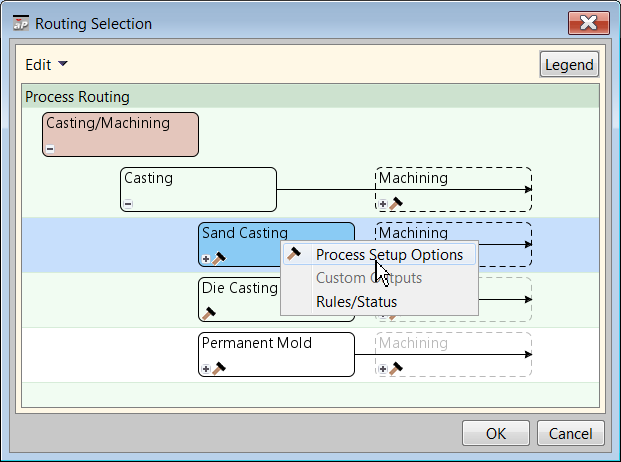Open the Edit dropdown menu

pos(46,65)
